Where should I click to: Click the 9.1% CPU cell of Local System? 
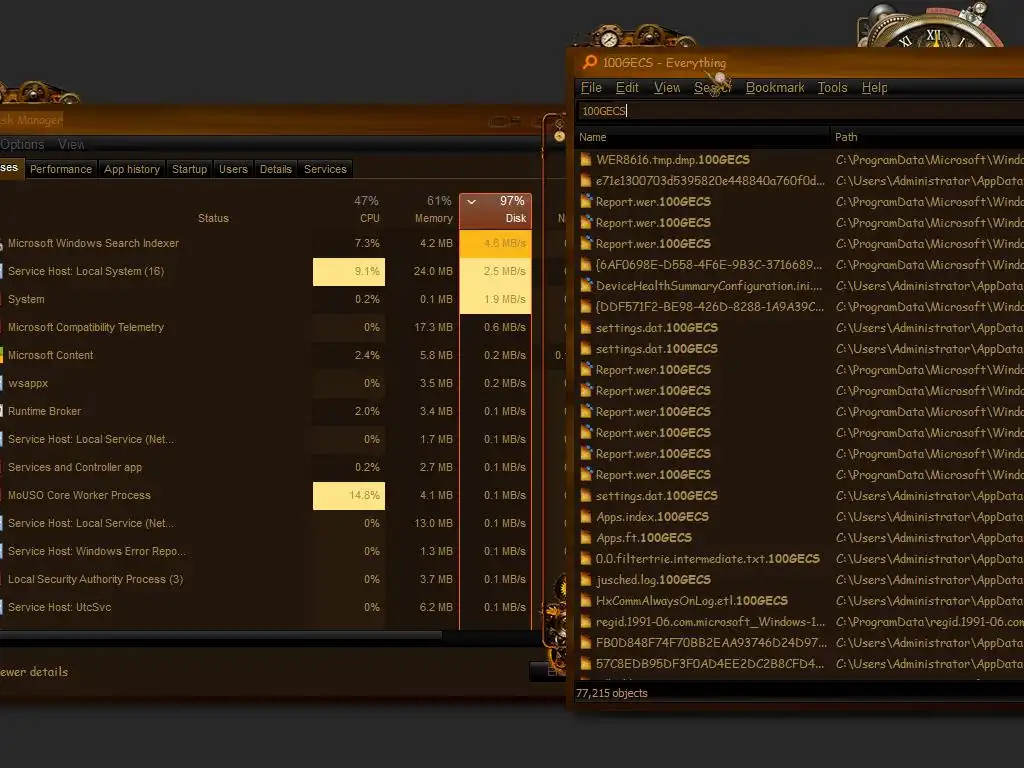click(x=349, y=272)
